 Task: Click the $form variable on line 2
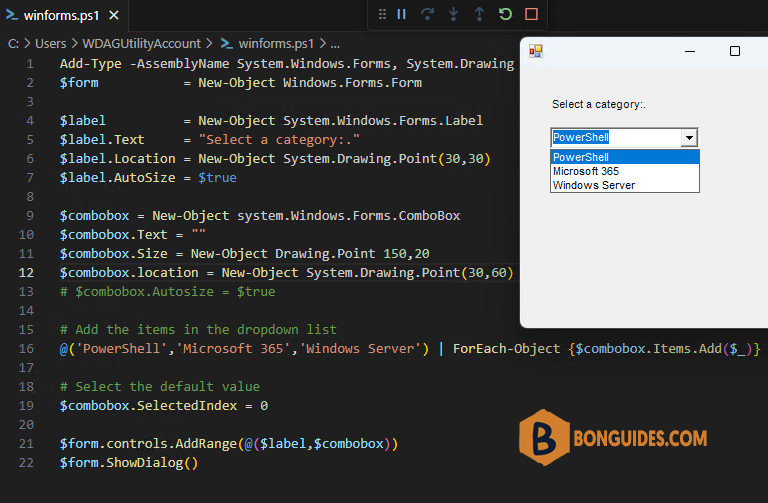(x=79, y=82)
